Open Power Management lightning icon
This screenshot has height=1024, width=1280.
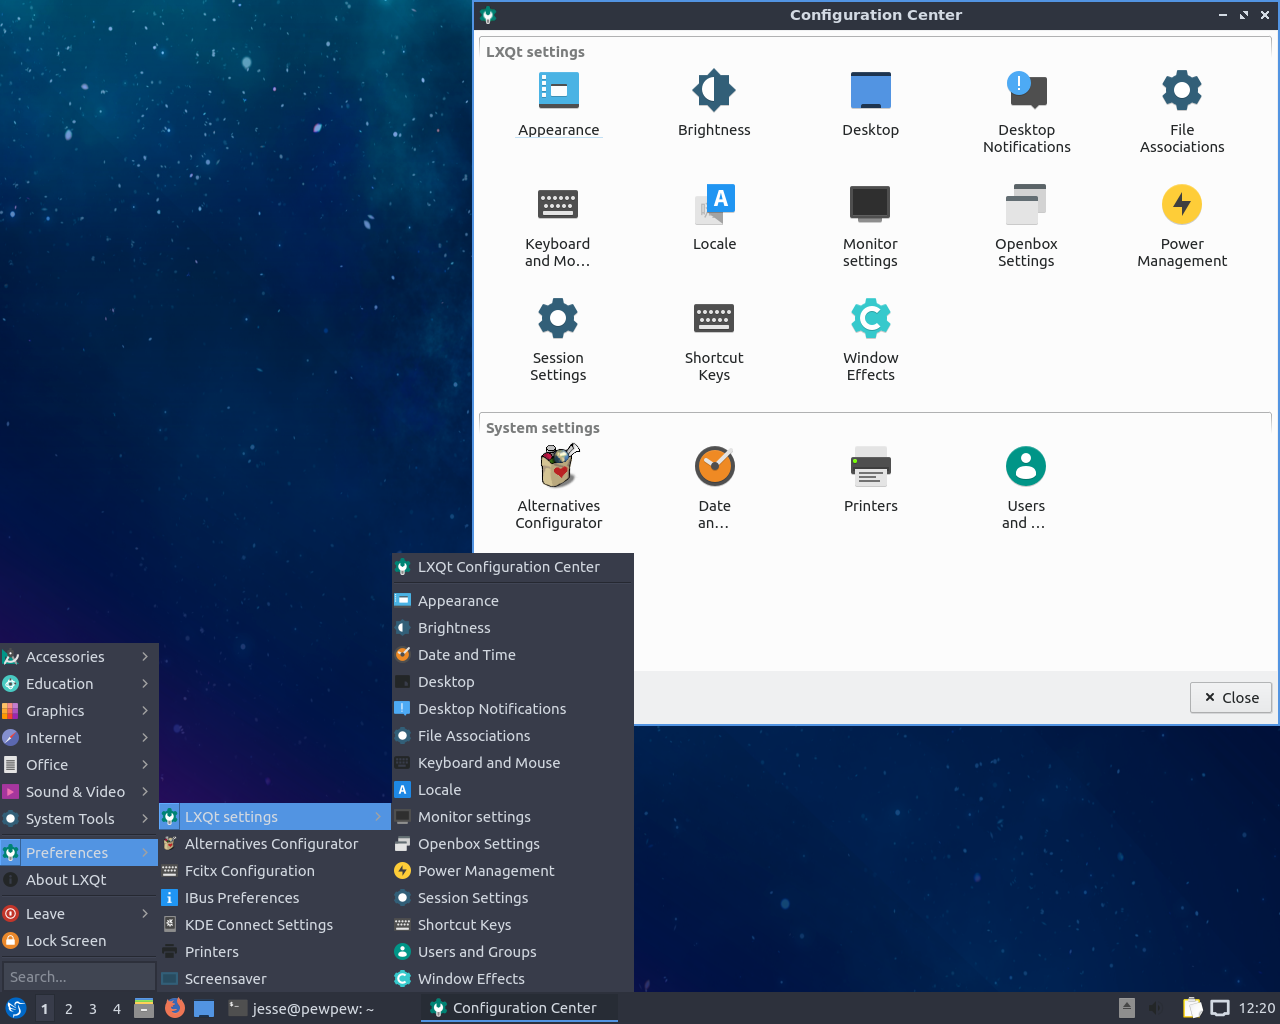1182,204
